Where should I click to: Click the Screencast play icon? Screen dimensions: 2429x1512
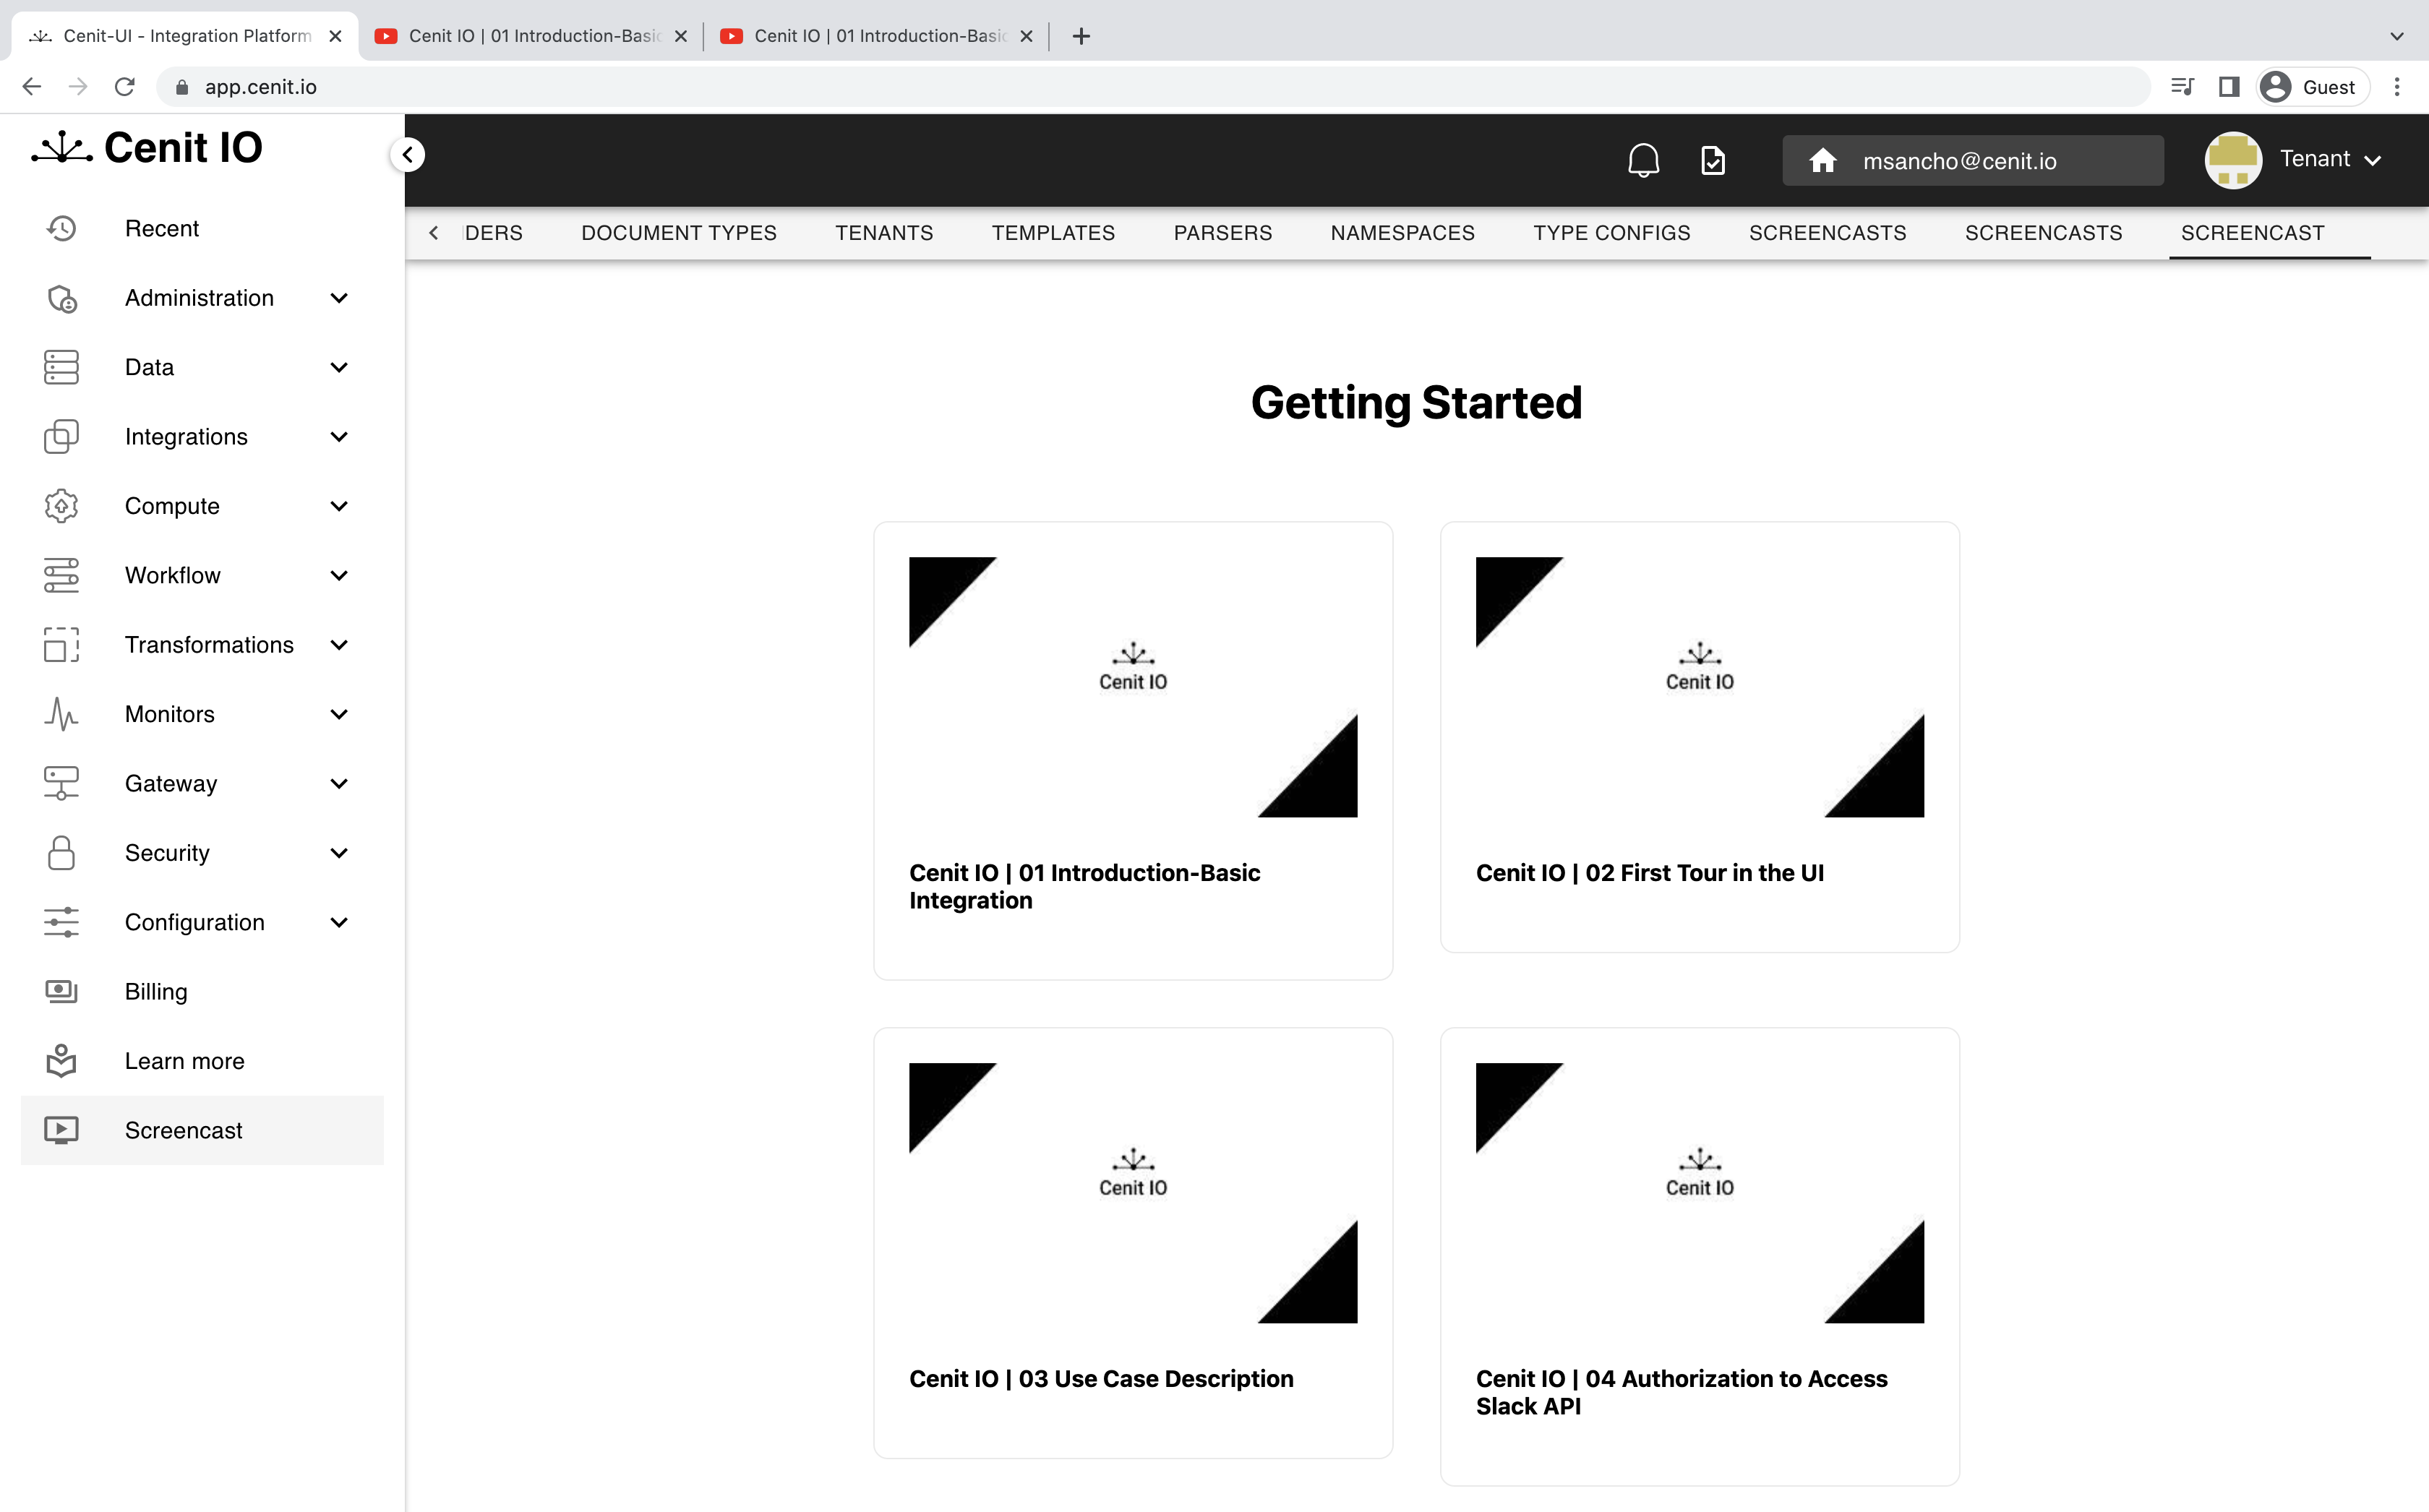61,1130
